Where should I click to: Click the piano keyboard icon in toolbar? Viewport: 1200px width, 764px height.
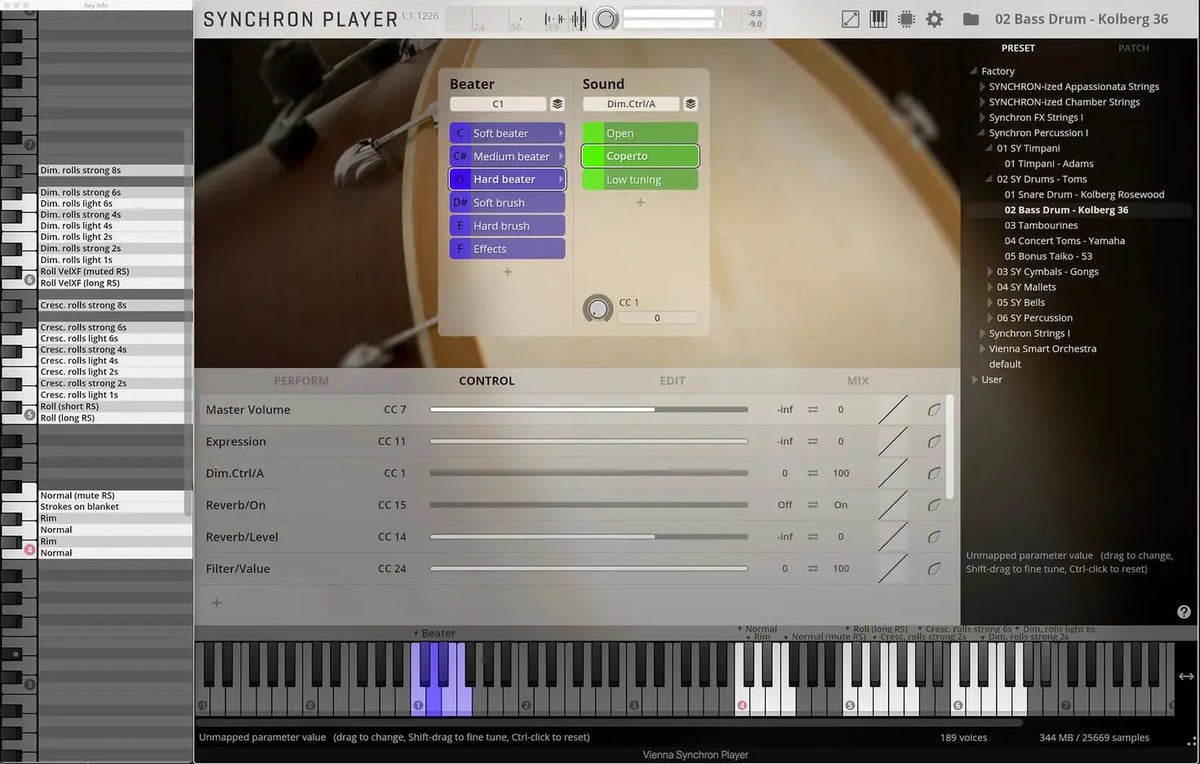pyautogui.click(x=878, y=19)
